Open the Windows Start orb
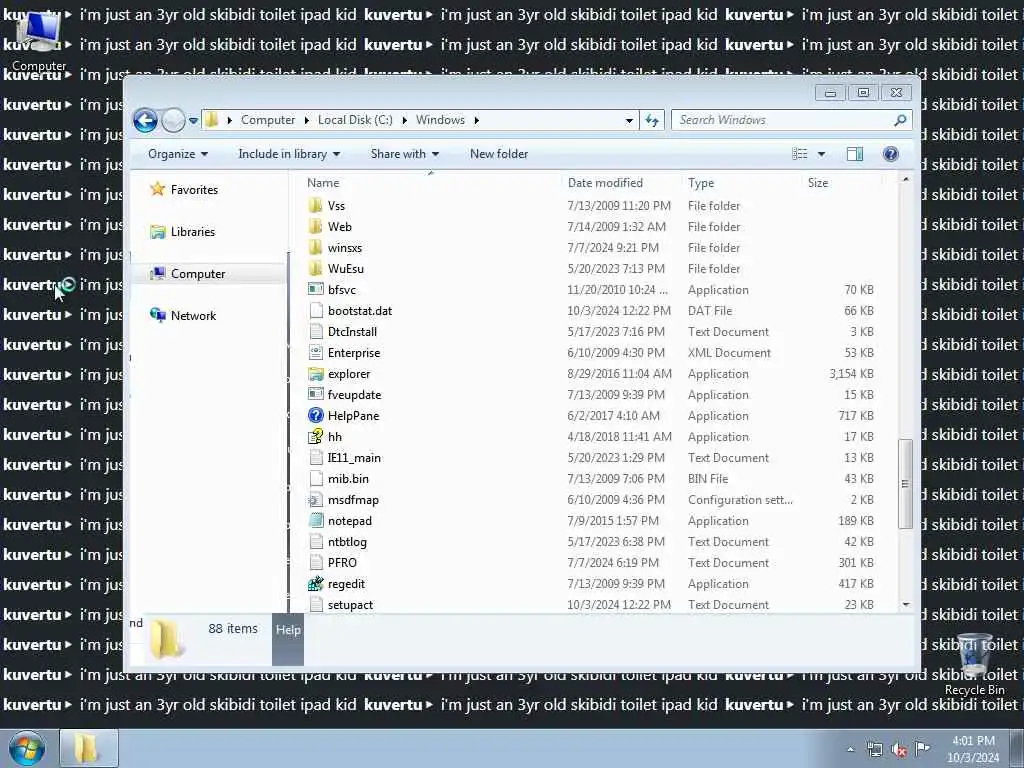This screenshot has height=768, width=1024. click(x=26, y=748)
